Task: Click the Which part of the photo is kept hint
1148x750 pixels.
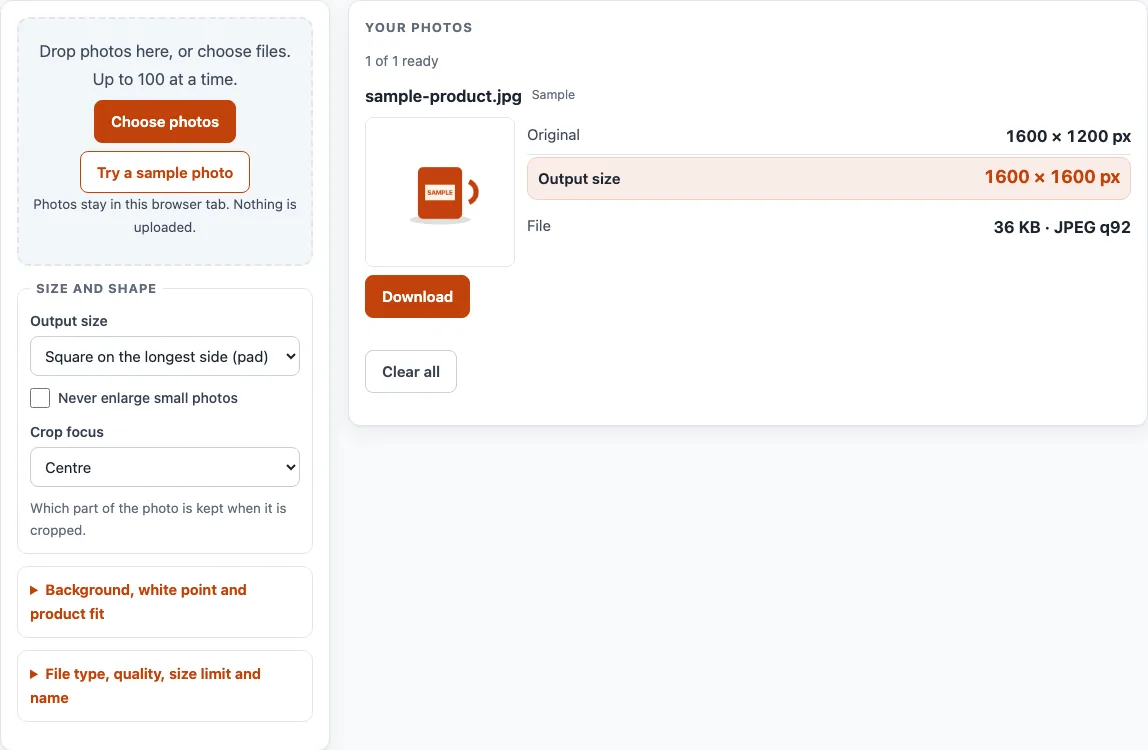Action: pos(158,519)
